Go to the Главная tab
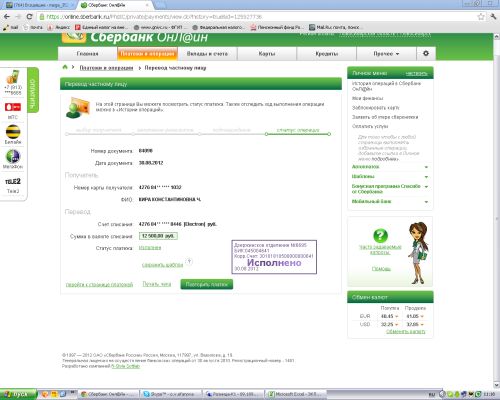Screen dimensions: 500x400 [x=87, y=53]
